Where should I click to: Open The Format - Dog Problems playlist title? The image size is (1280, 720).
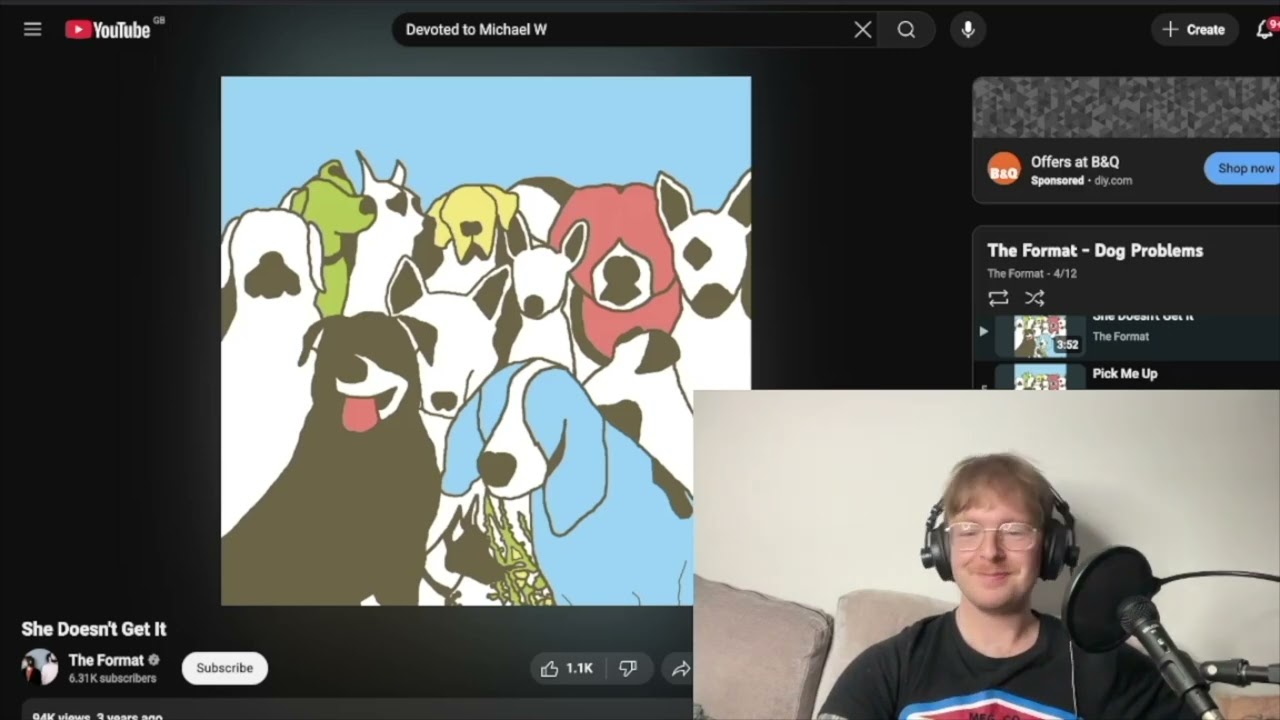[x=1095, y=251]
